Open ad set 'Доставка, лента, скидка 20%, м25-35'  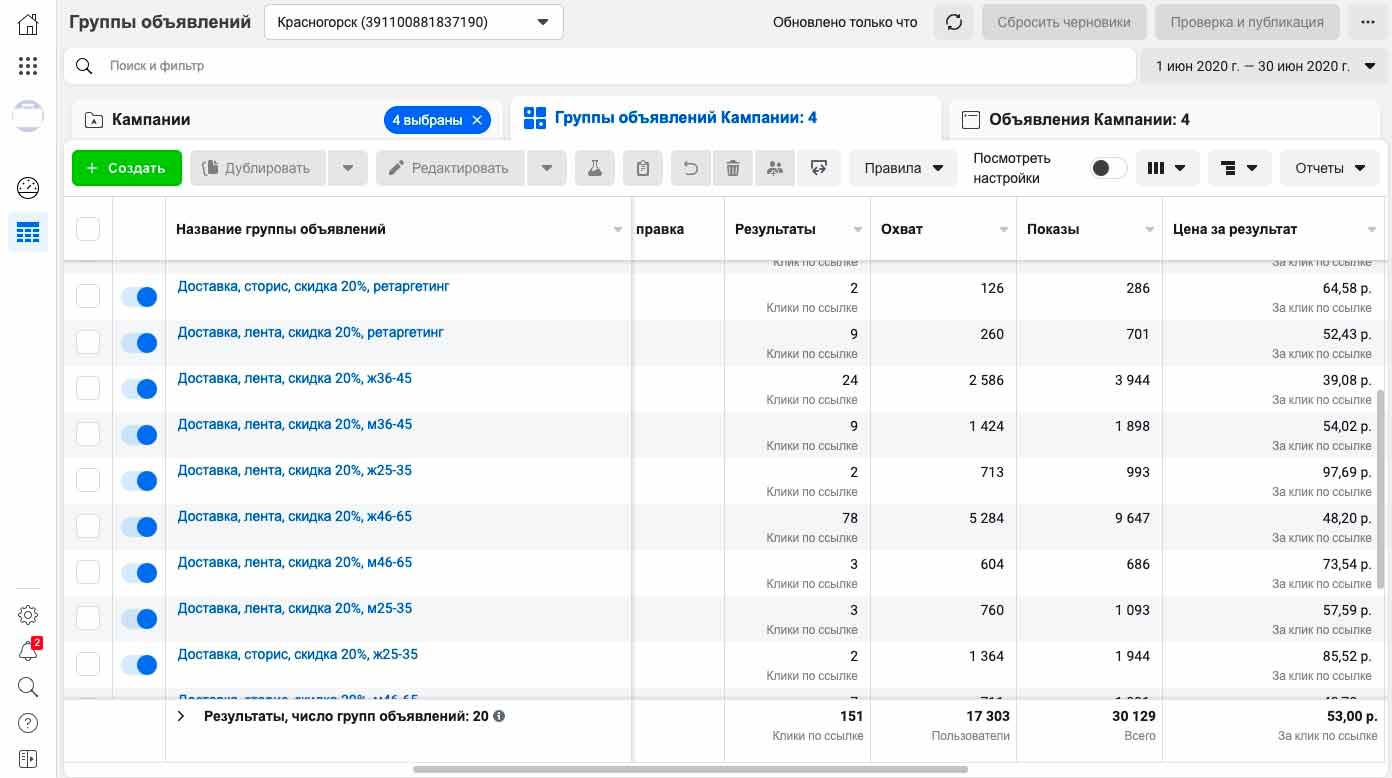pyautogui.click(x=295, y=608)
